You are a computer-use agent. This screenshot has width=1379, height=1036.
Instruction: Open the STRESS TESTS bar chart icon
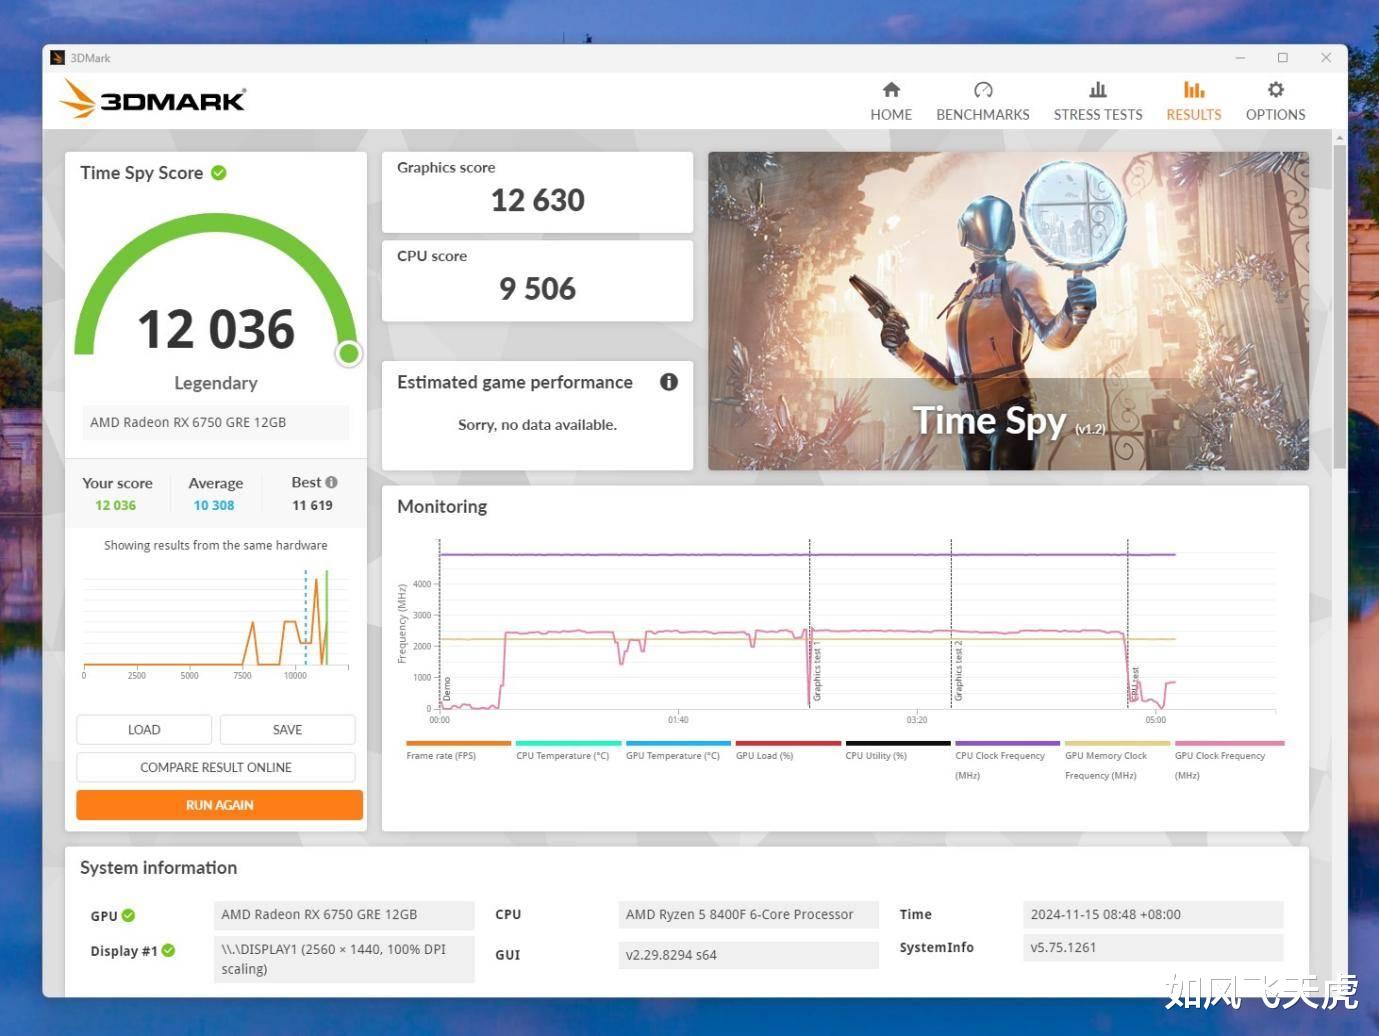tap(1098, 90)
